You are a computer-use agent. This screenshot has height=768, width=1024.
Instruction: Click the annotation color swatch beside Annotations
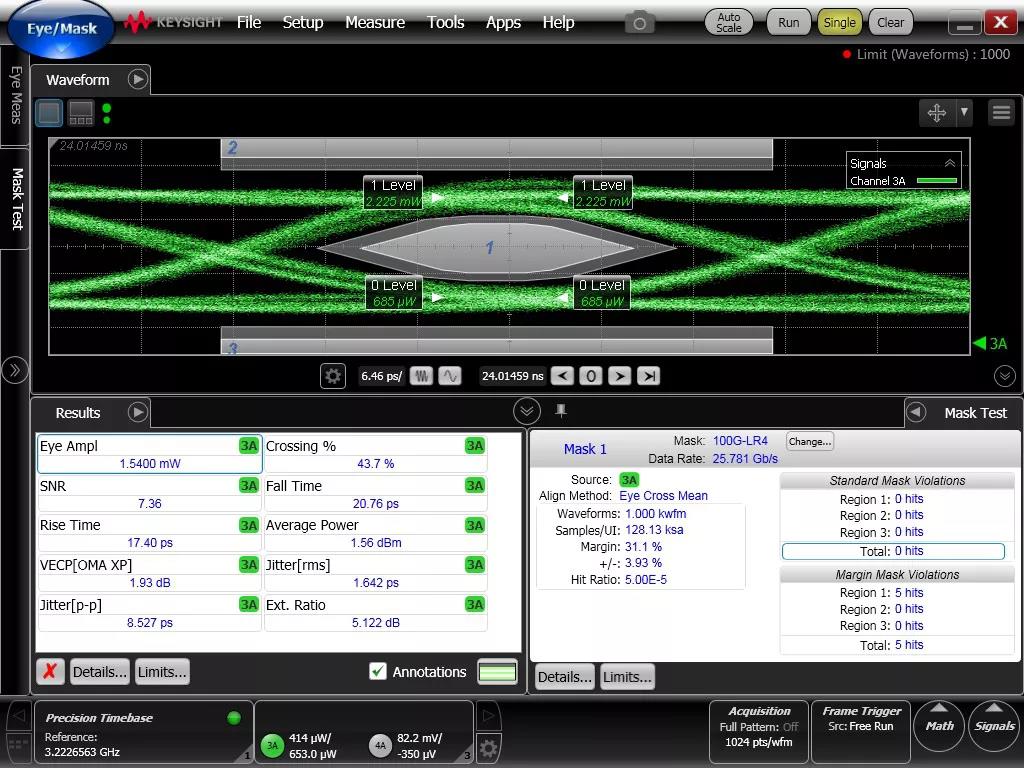point(497,672)
